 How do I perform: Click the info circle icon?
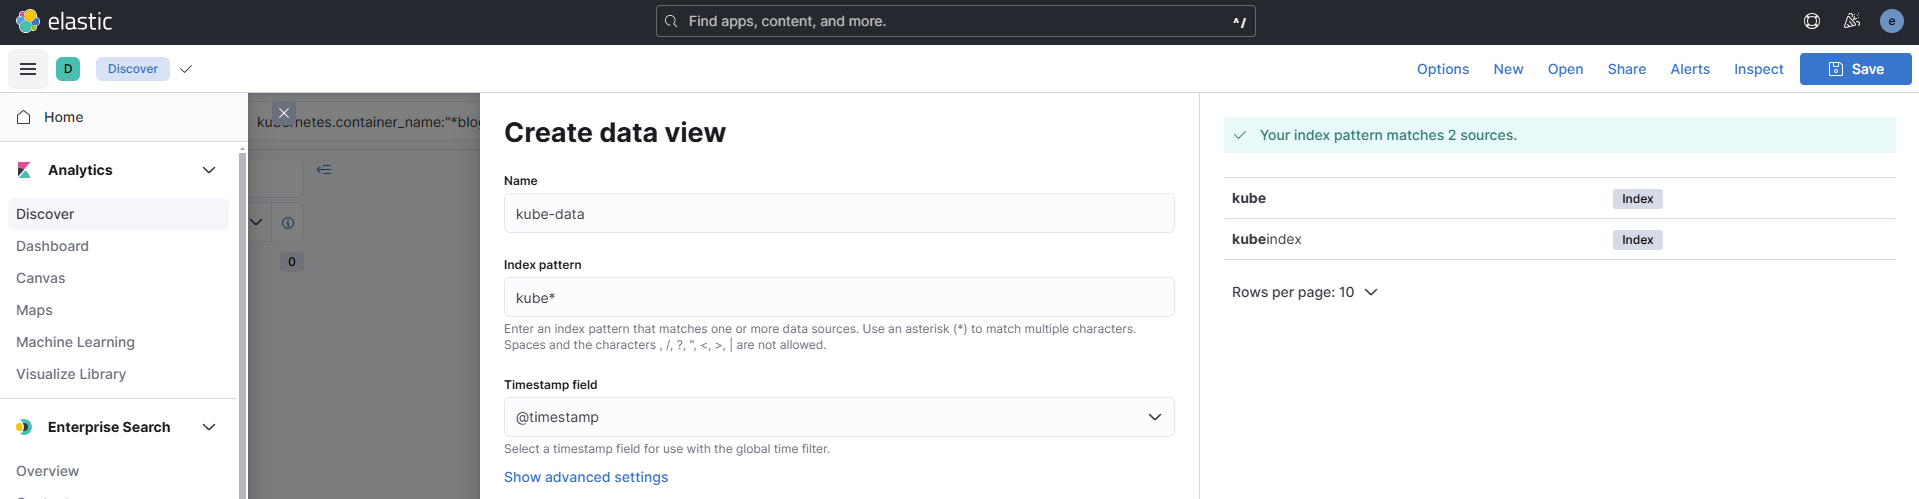pyautogui.click(x=288, y=223)
